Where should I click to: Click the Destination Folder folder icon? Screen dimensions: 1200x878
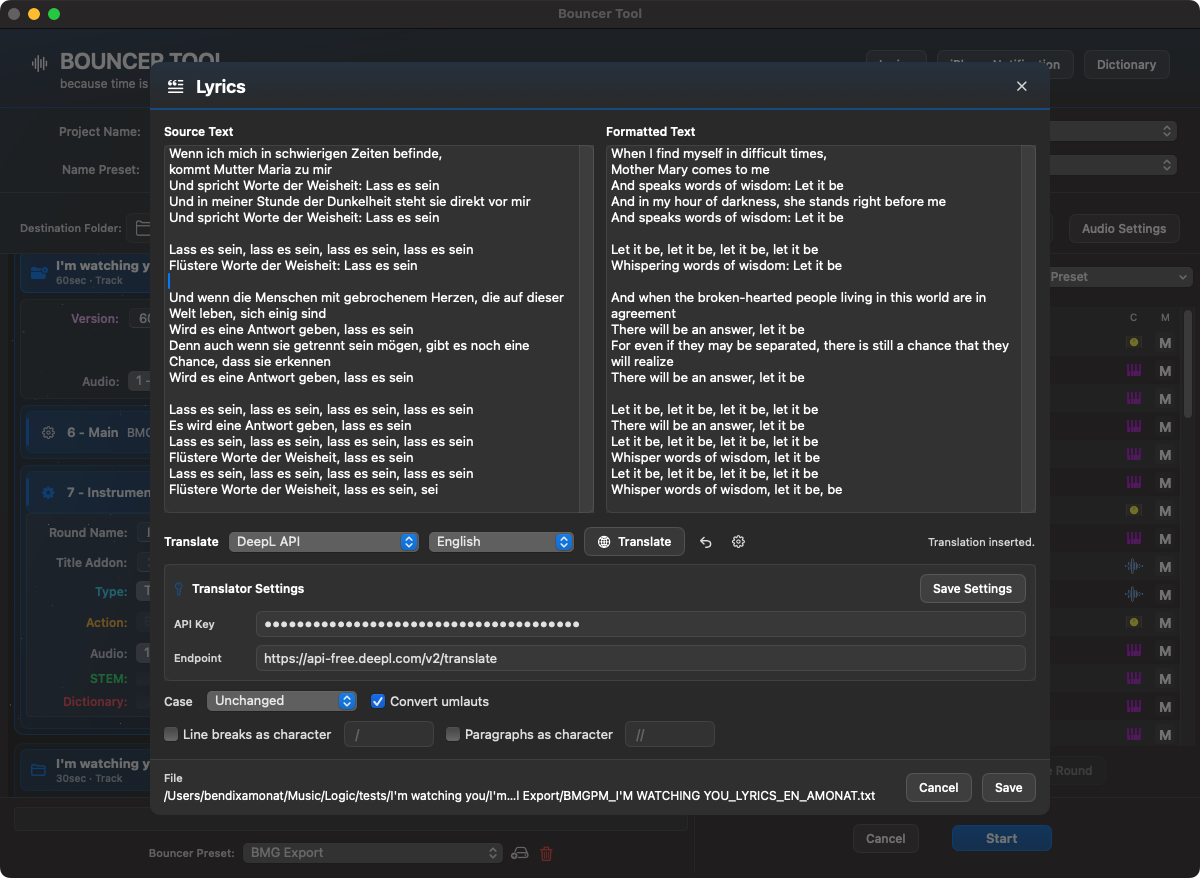pos(142,229)
